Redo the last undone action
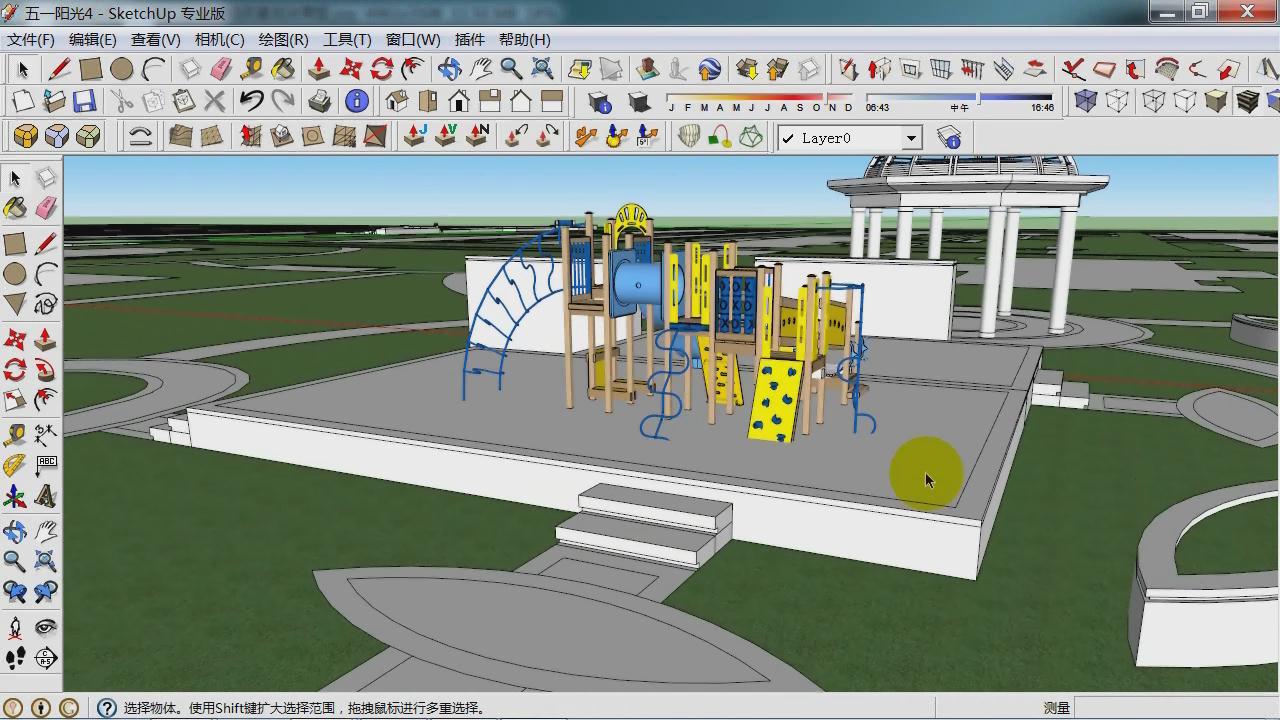1280x720 pixels. click(283, 101)
